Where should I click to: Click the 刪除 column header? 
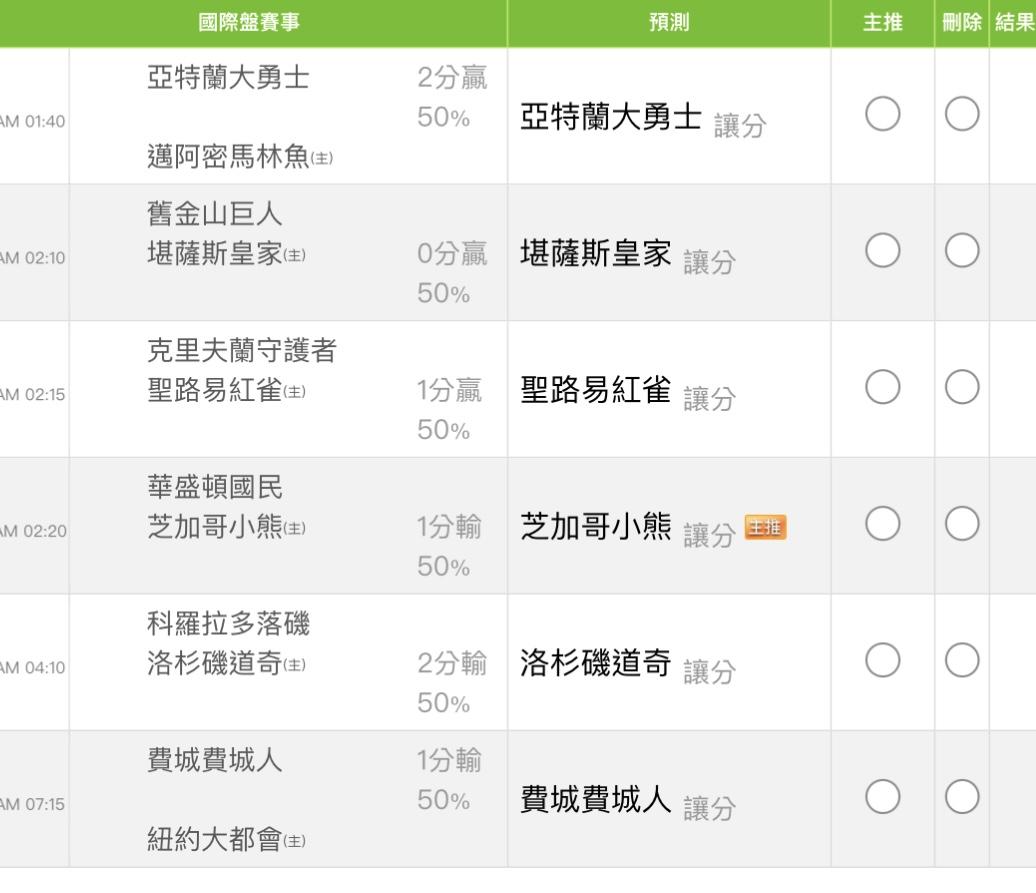[961, 23]
